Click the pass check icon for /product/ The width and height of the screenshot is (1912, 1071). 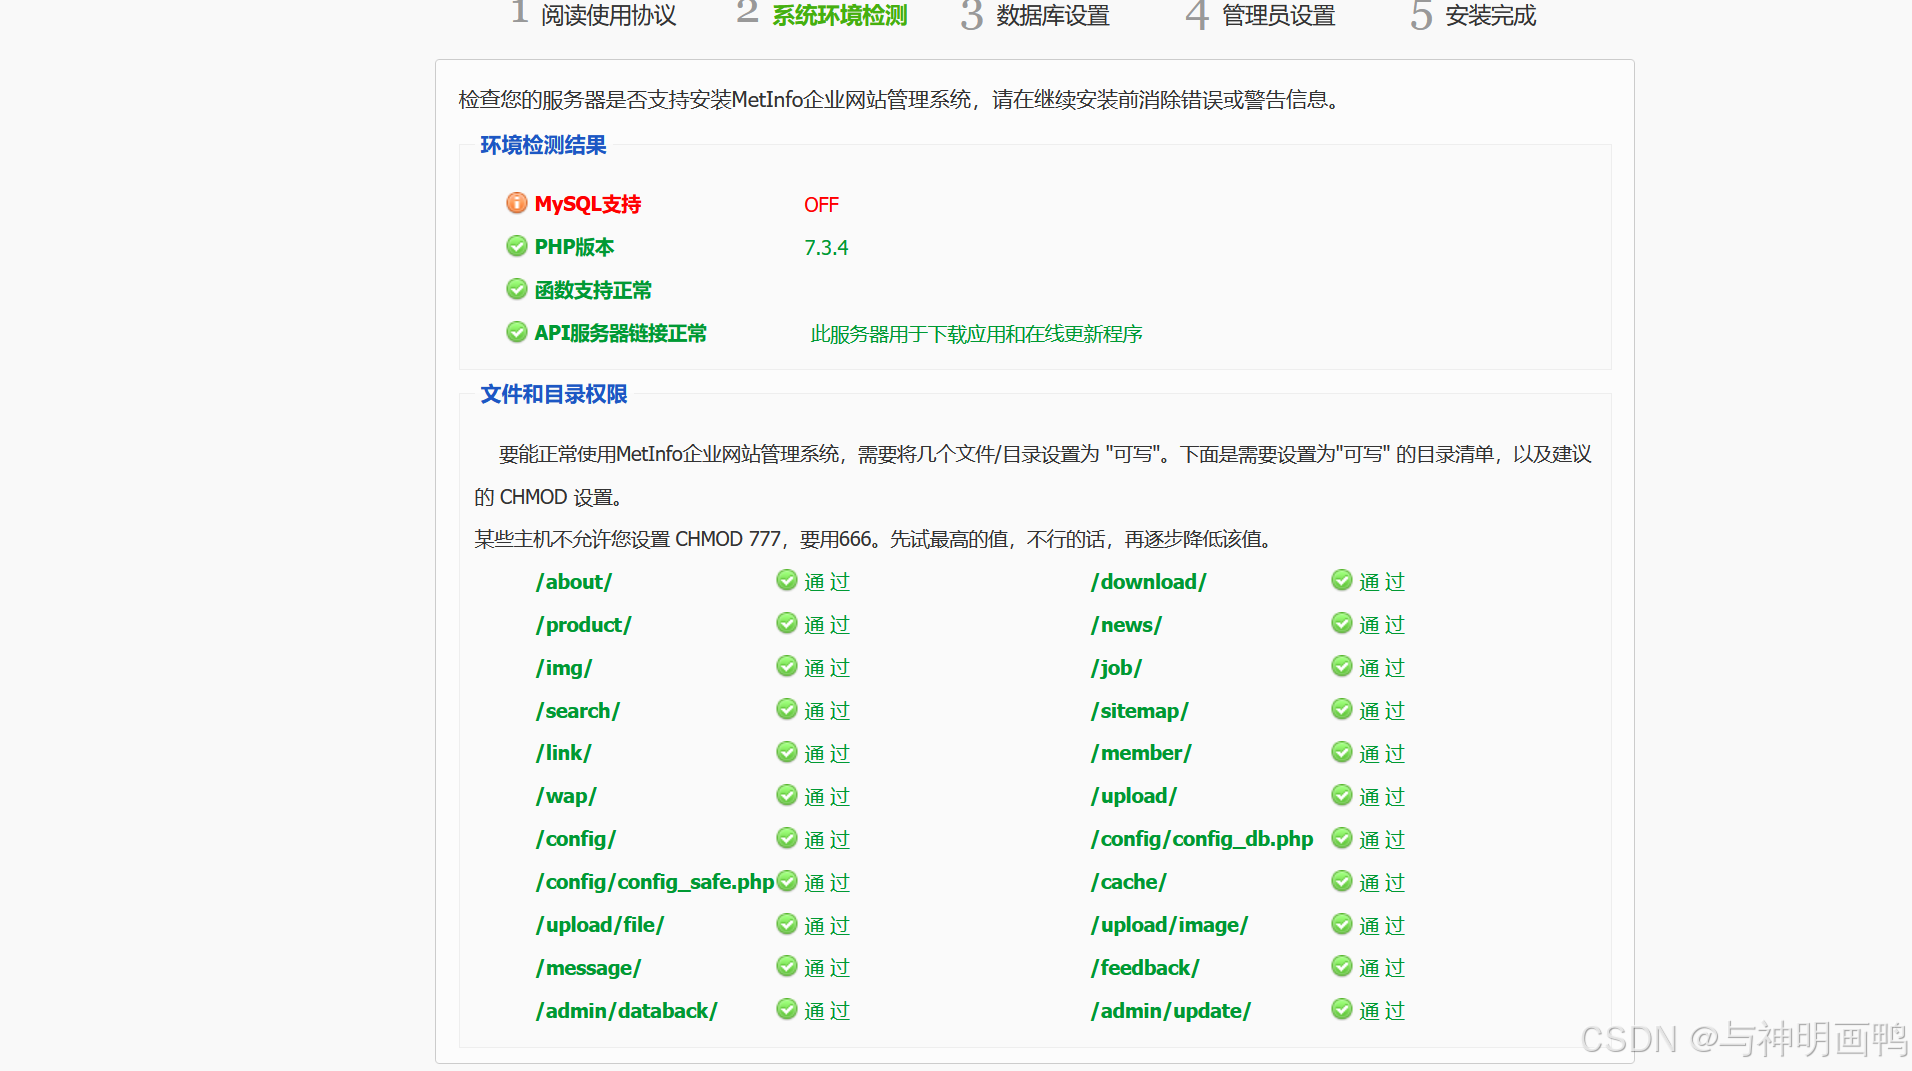coord(787,623)
